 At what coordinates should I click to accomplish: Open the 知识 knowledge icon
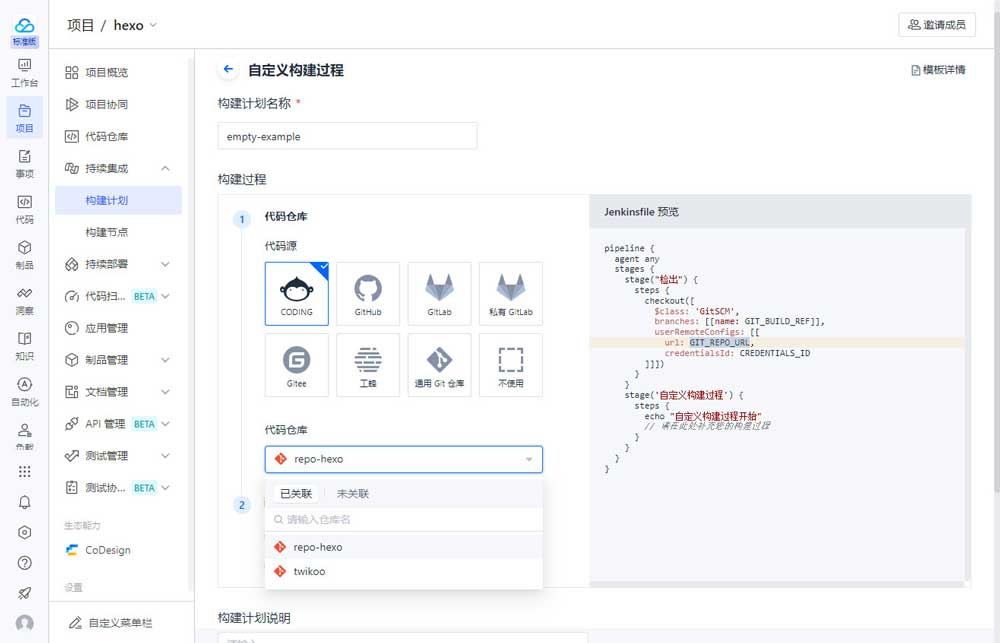pos(24,346)
